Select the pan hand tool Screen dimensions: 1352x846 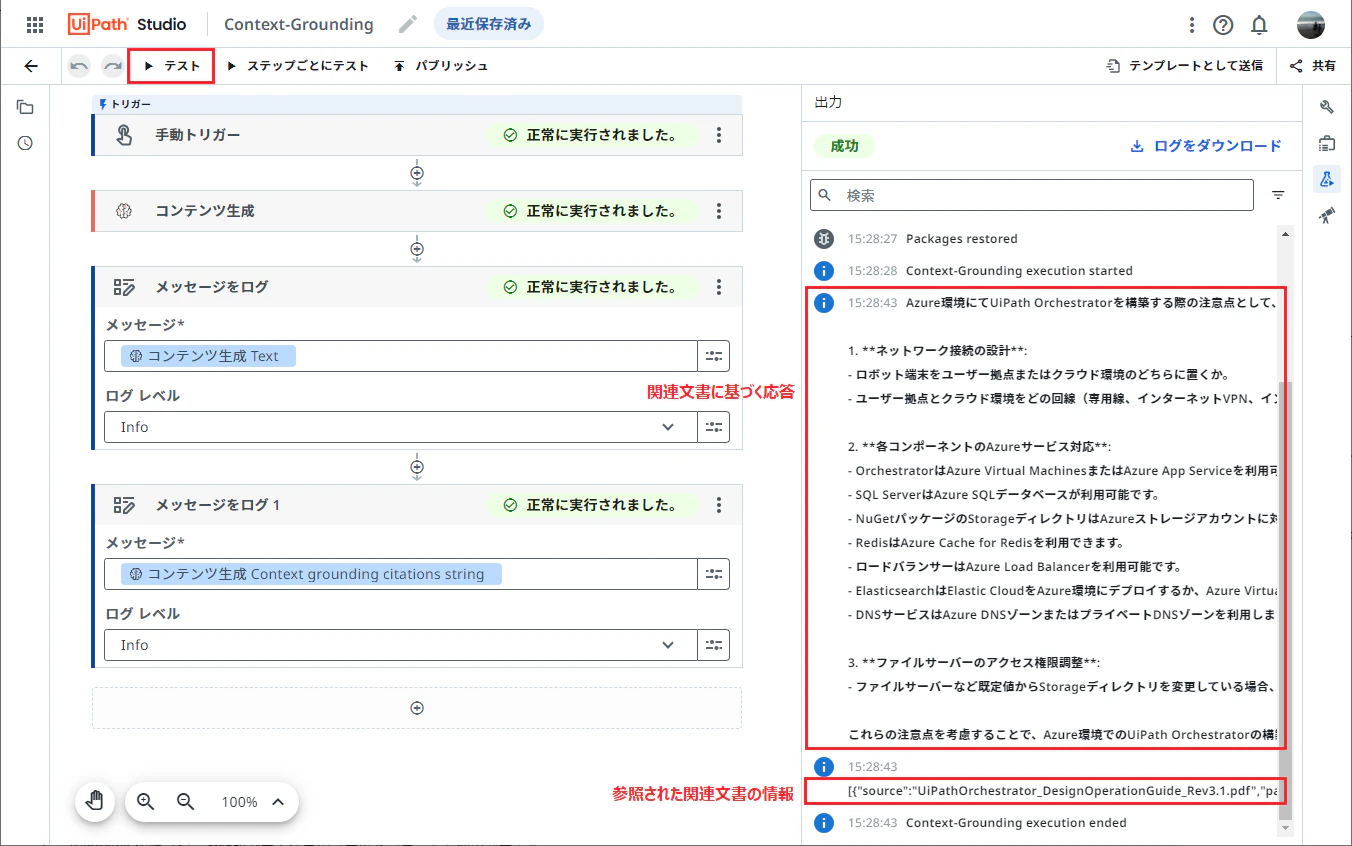pyautogui.click(x=95, y=801)
